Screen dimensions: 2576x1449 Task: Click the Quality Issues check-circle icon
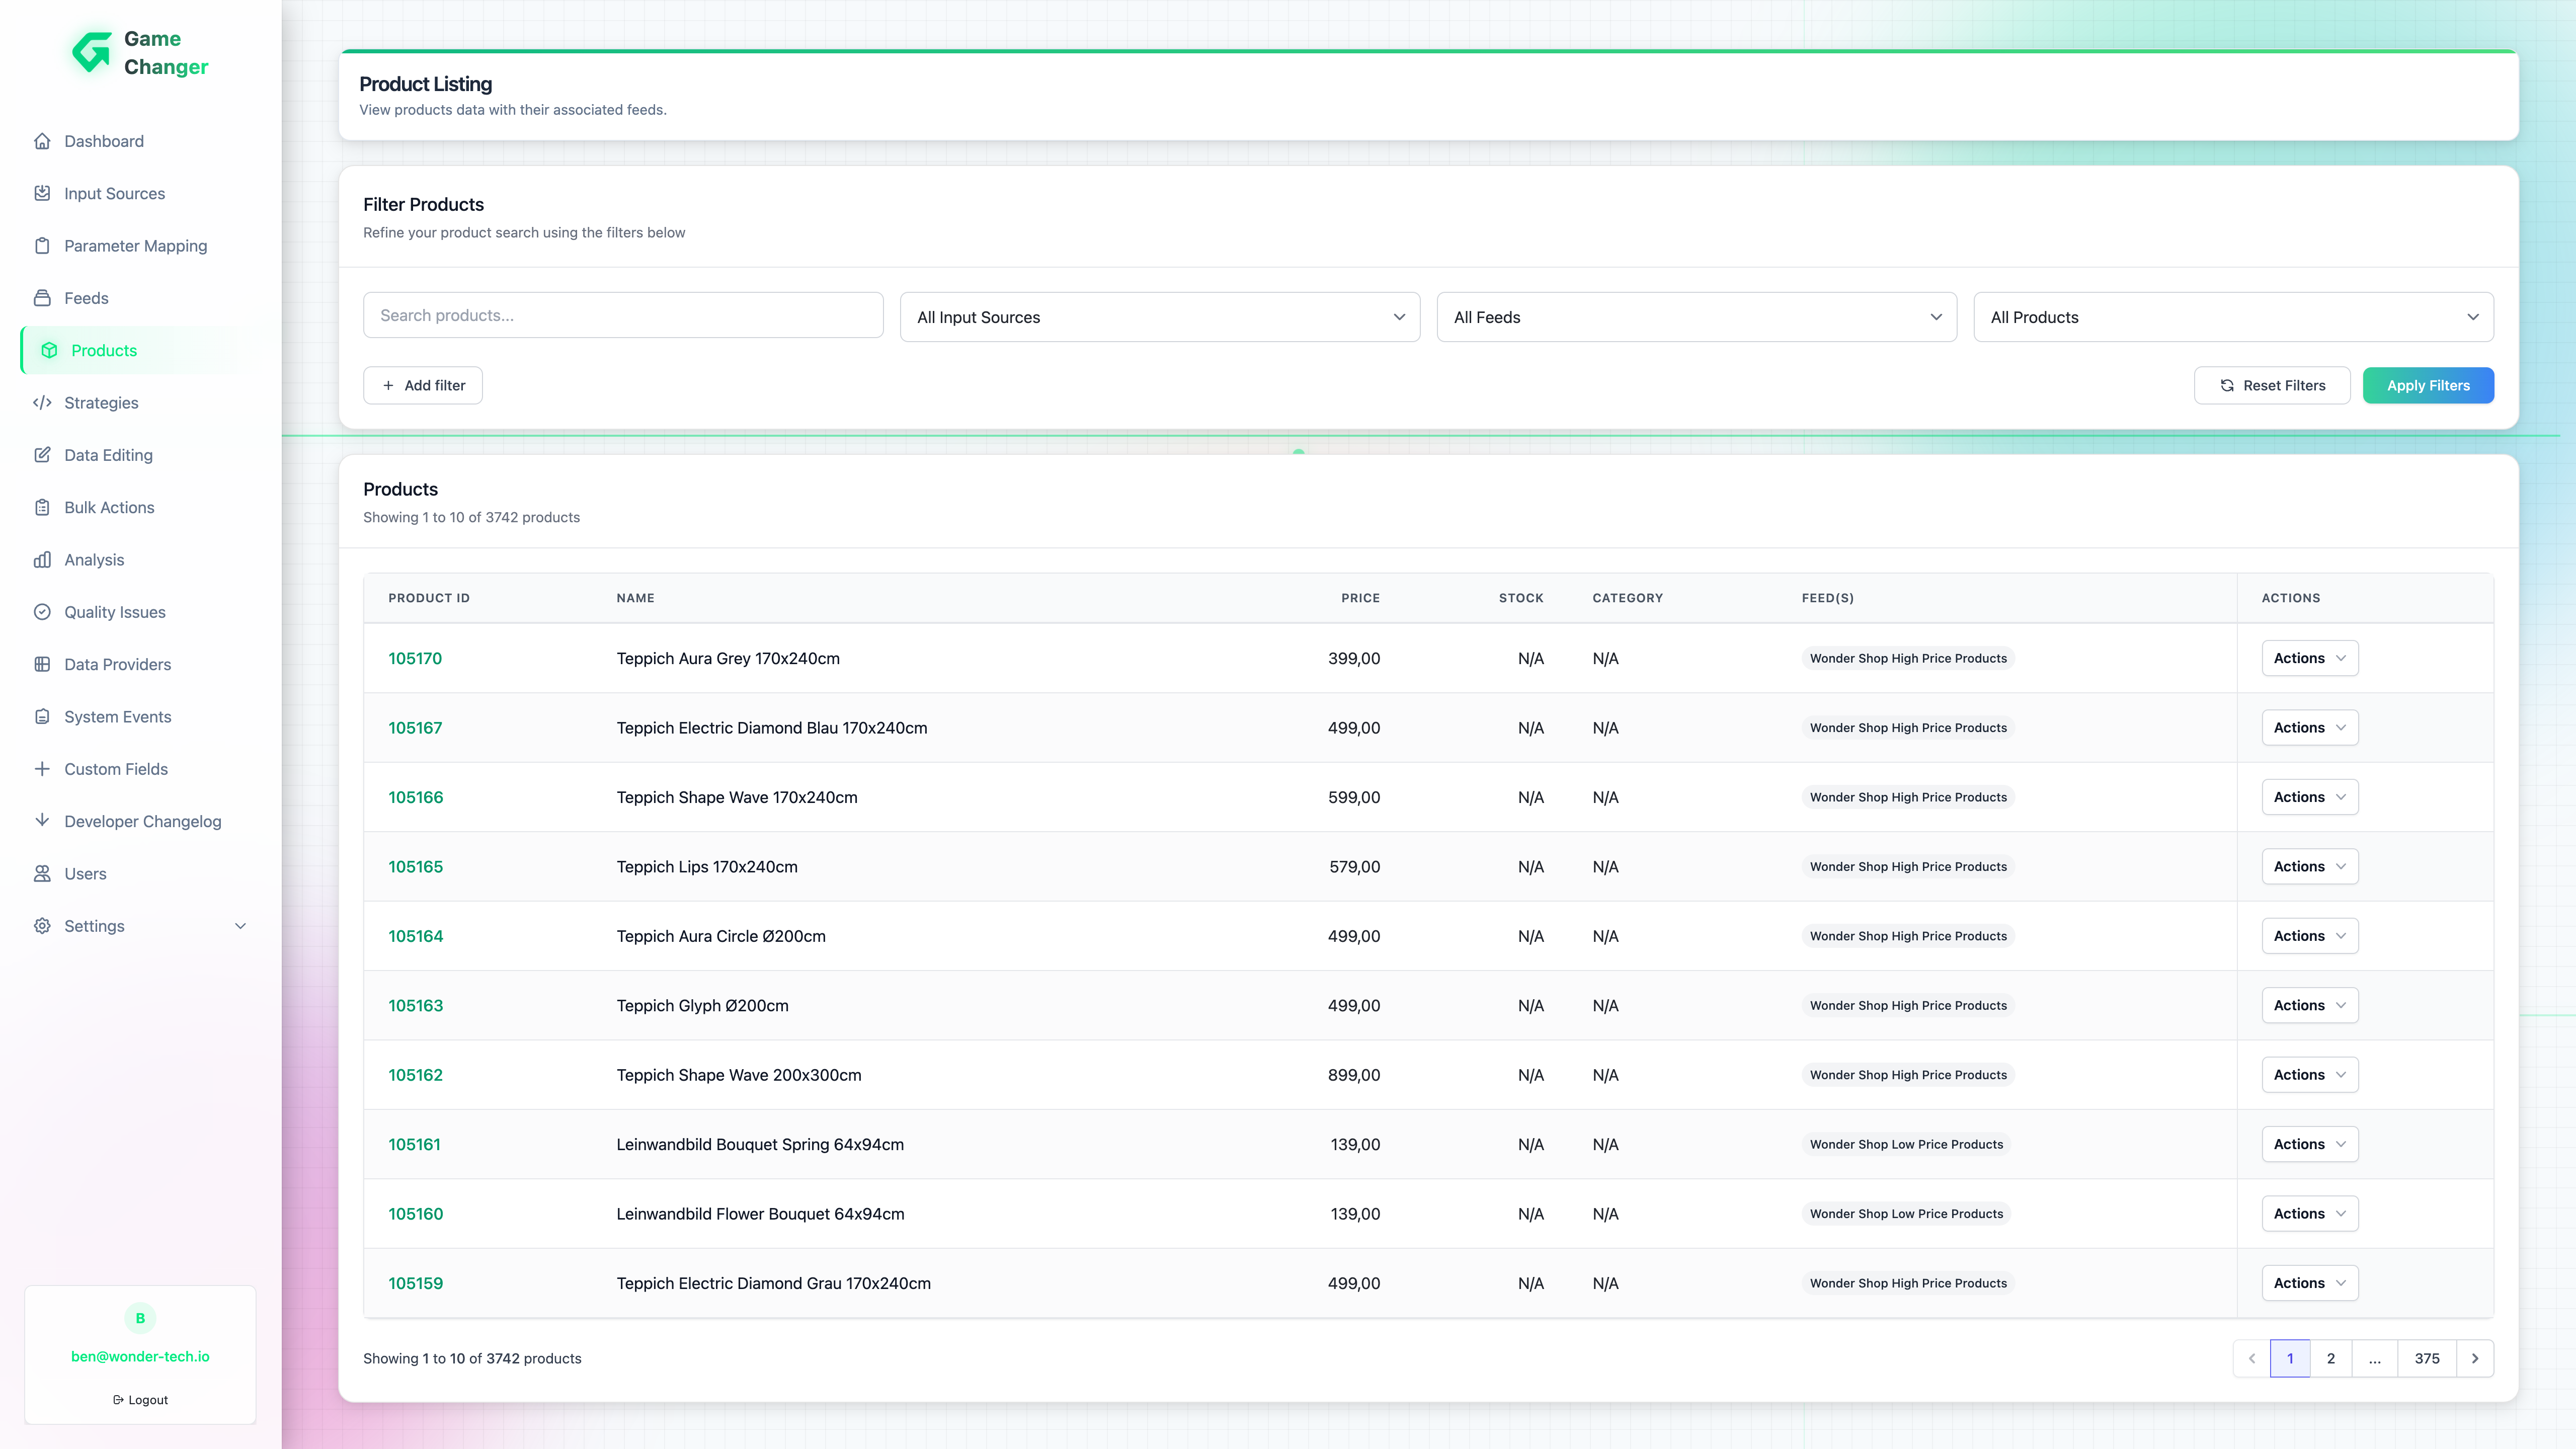(x=42, y=612)
